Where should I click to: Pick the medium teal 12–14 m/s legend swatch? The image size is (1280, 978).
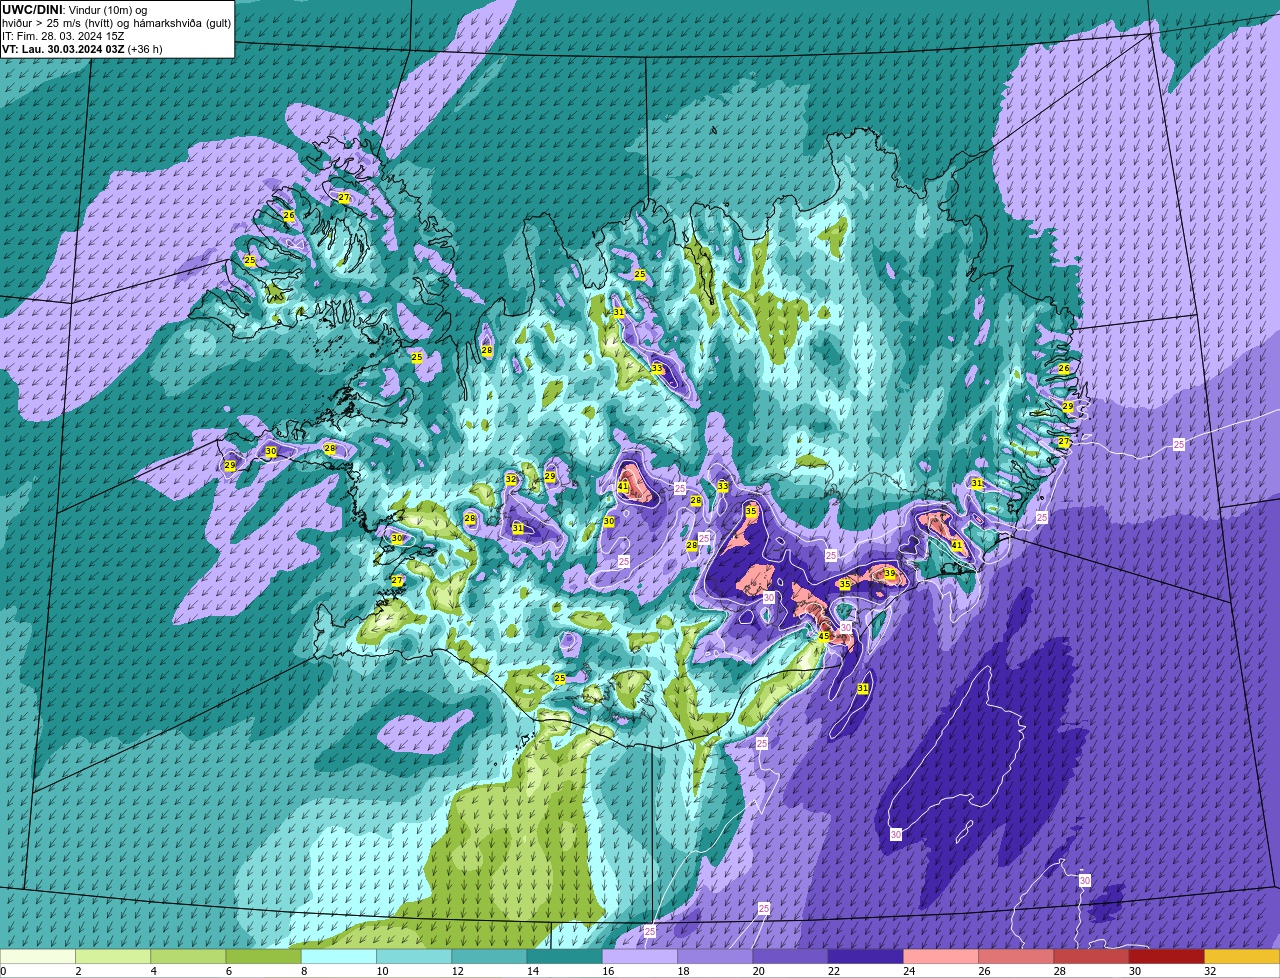tap(489, 956)
